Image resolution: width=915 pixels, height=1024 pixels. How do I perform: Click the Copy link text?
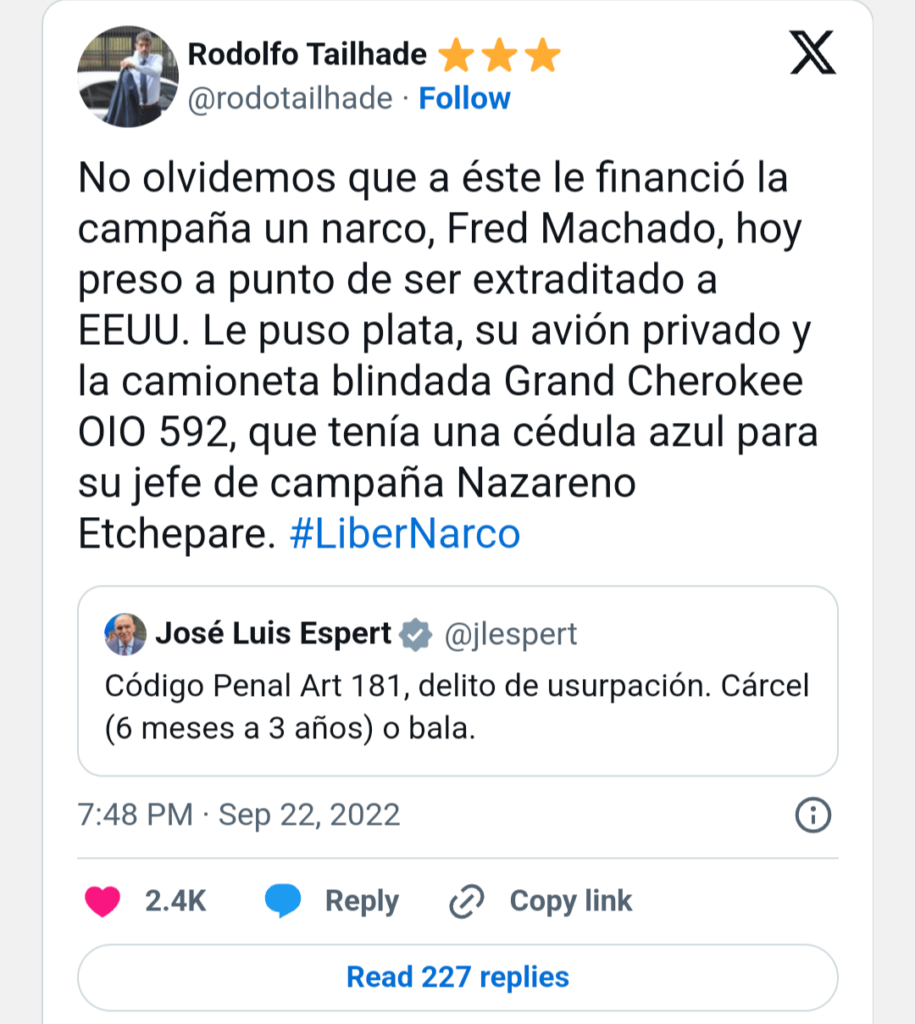570,901
